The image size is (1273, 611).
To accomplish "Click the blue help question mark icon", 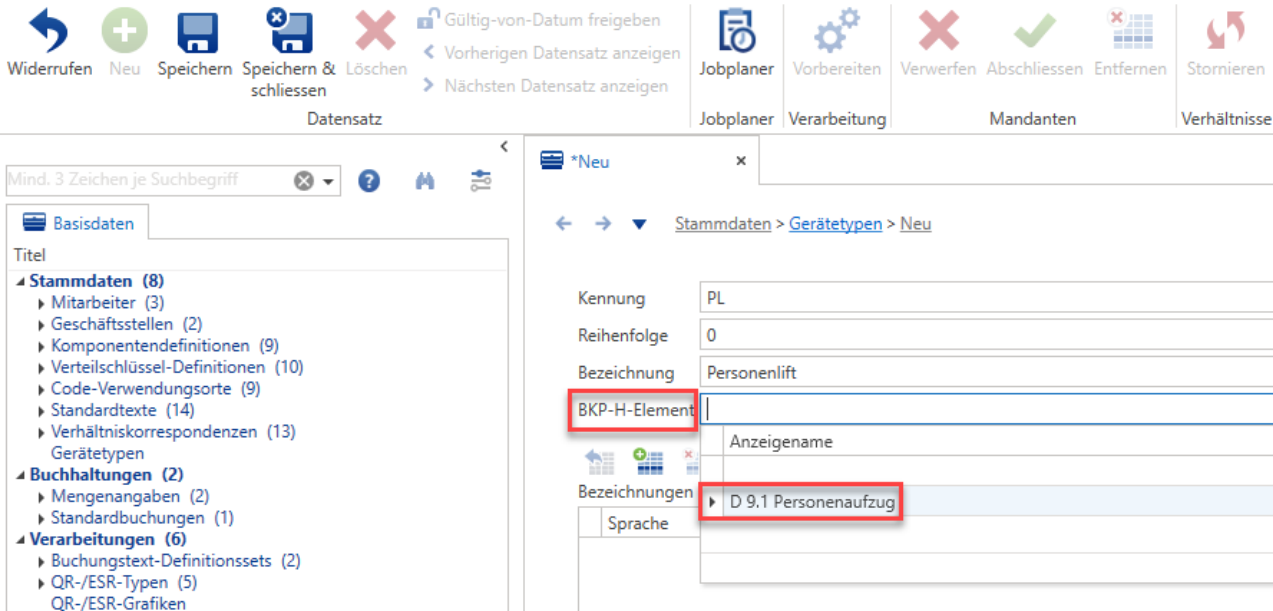I will 370,181.
